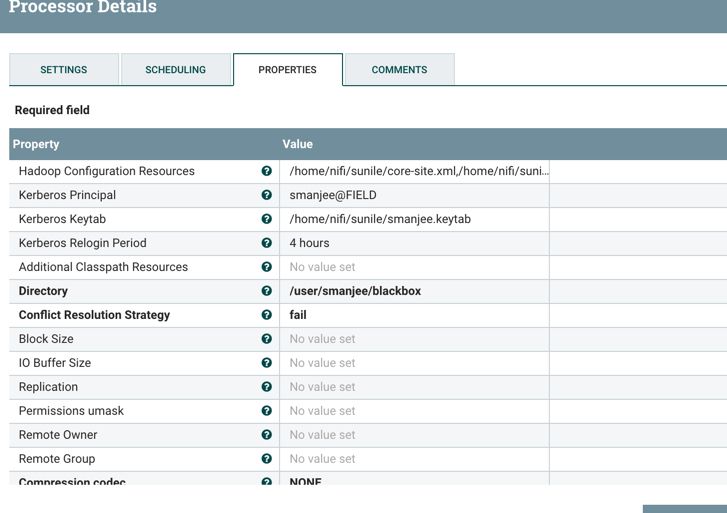
Task: Edit Conflict Resolution Strategy value fail
Action: point(412,315)
